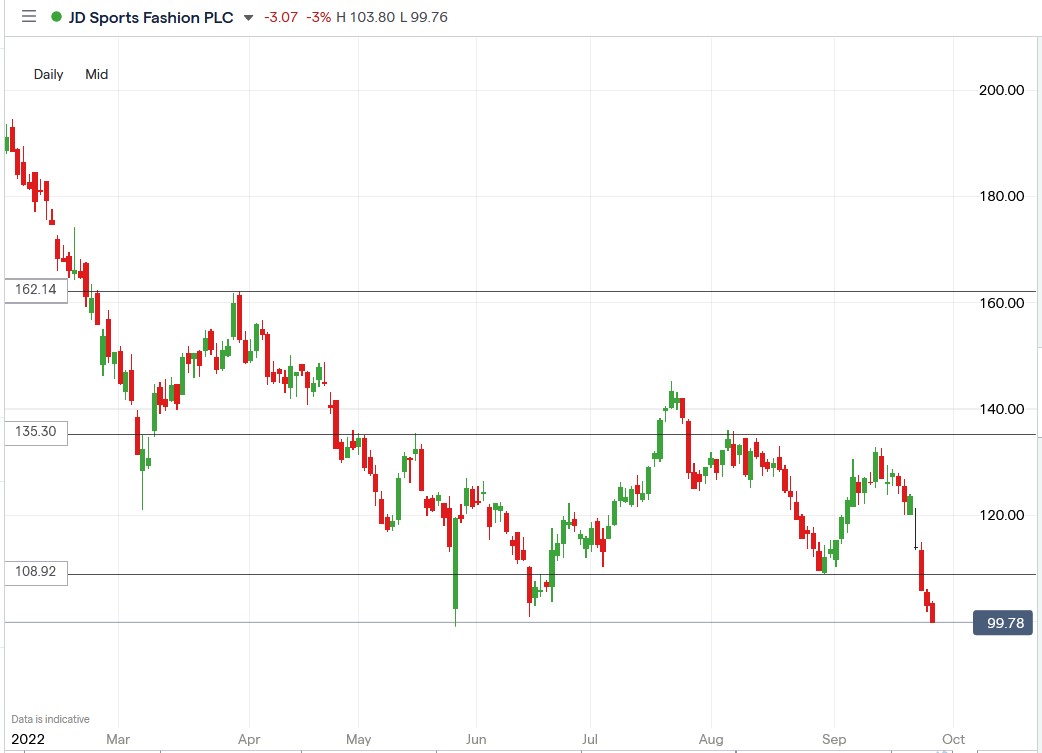
Task: Open the hamburger menu
Action: [x=28, y=17]
